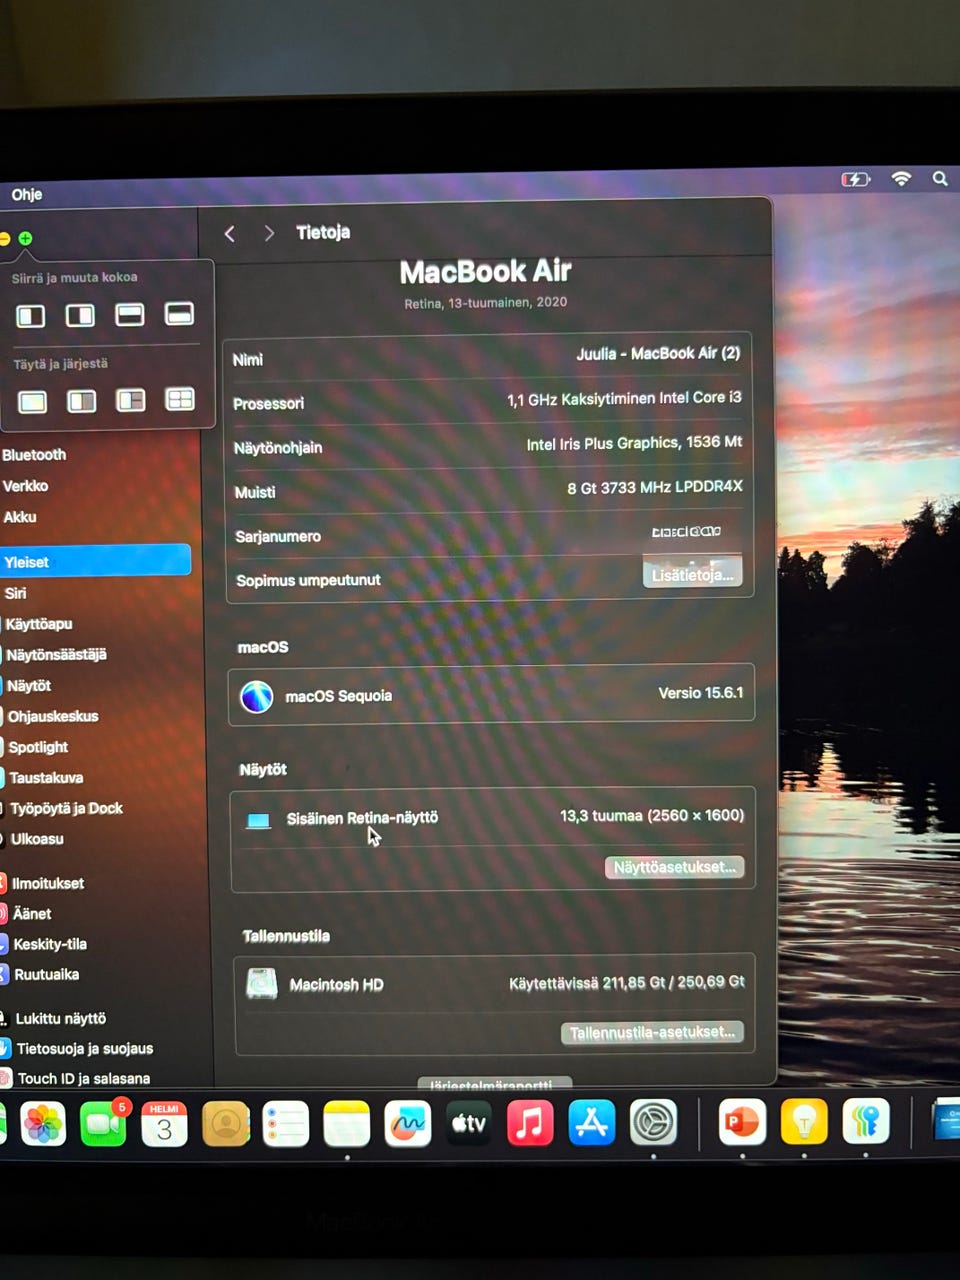Tile window to right half of screen

[80, 315]
